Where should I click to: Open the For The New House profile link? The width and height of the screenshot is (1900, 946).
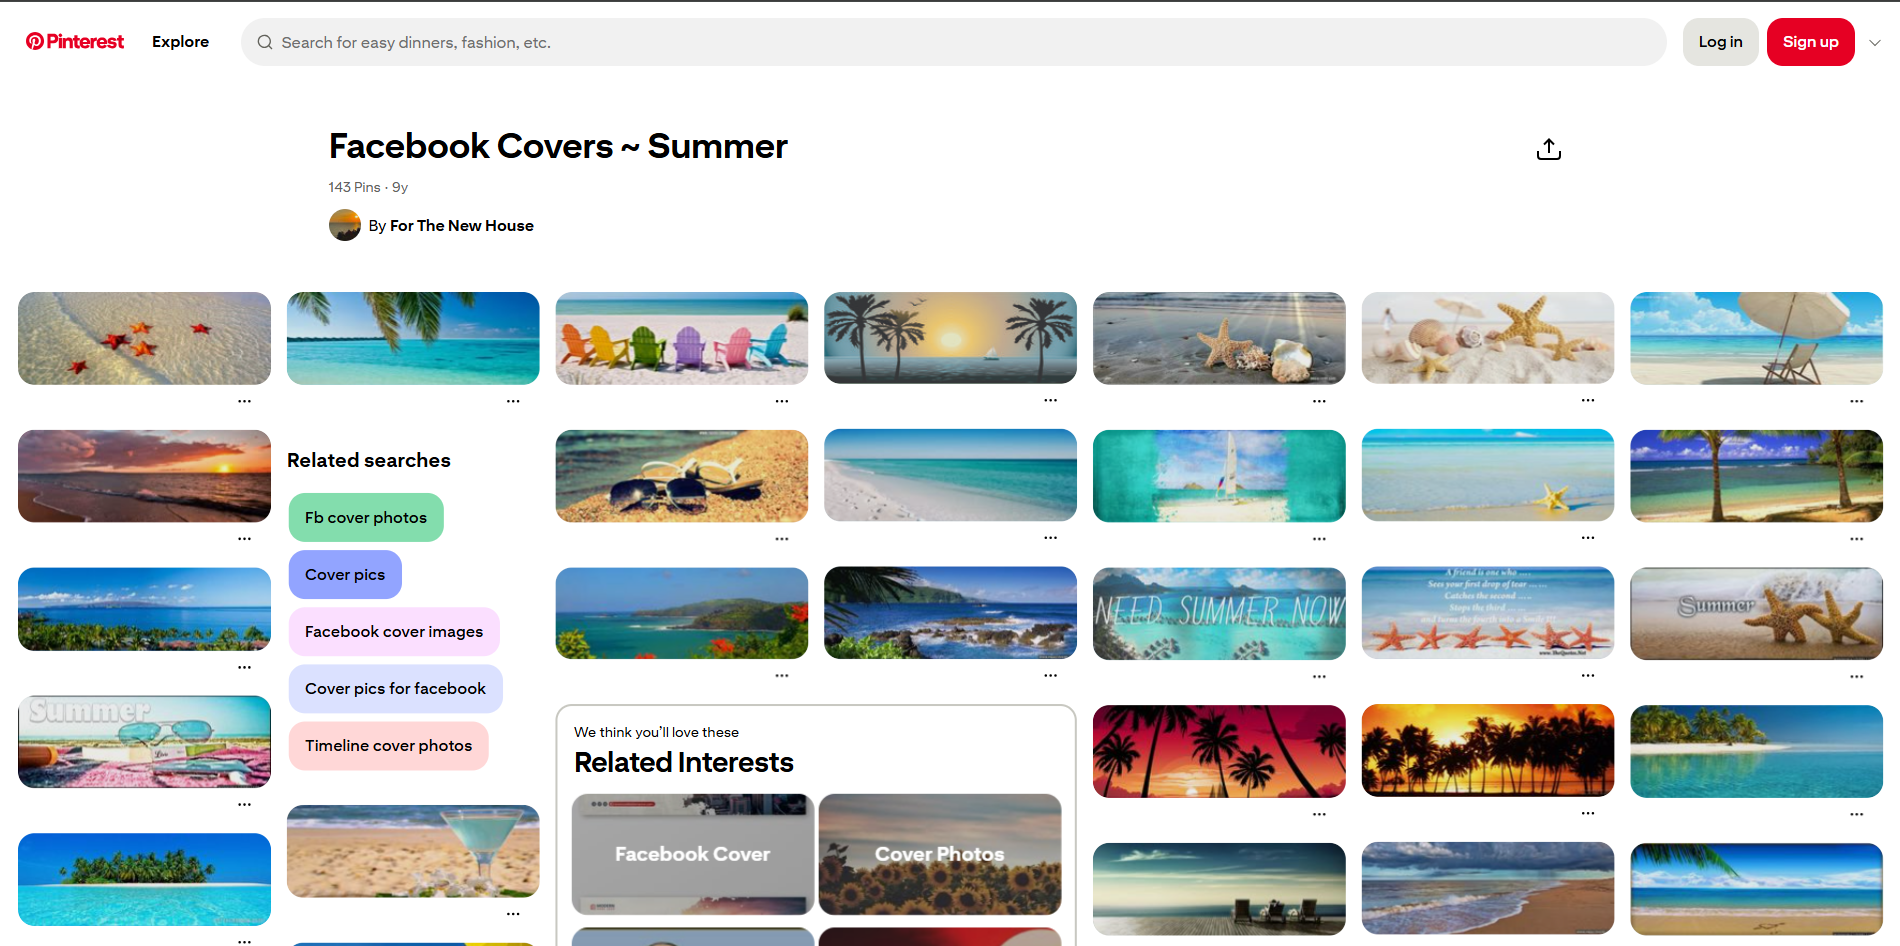(x=461, y=225)
